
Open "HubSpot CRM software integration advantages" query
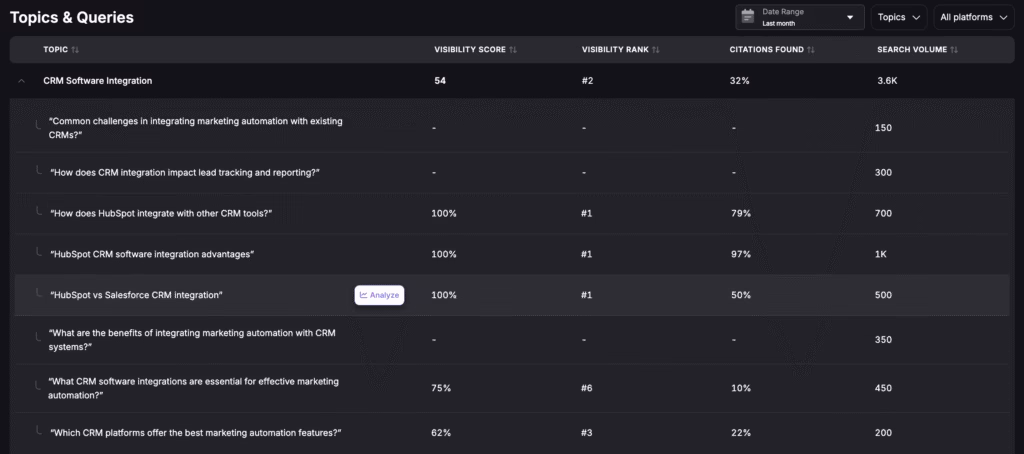152,254
